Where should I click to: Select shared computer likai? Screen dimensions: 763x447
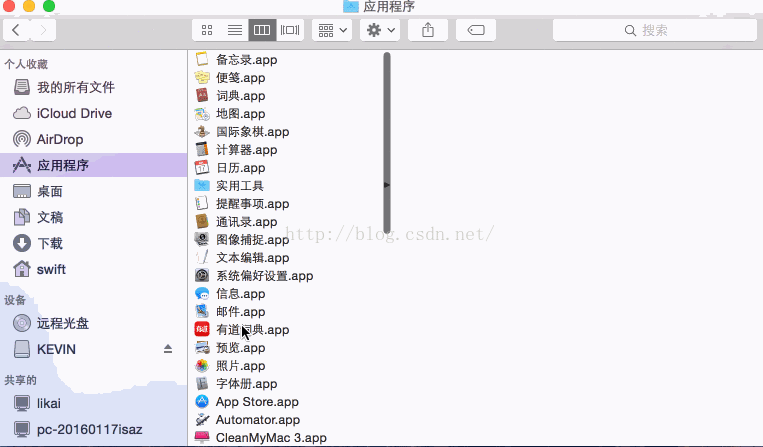point(93,403)
